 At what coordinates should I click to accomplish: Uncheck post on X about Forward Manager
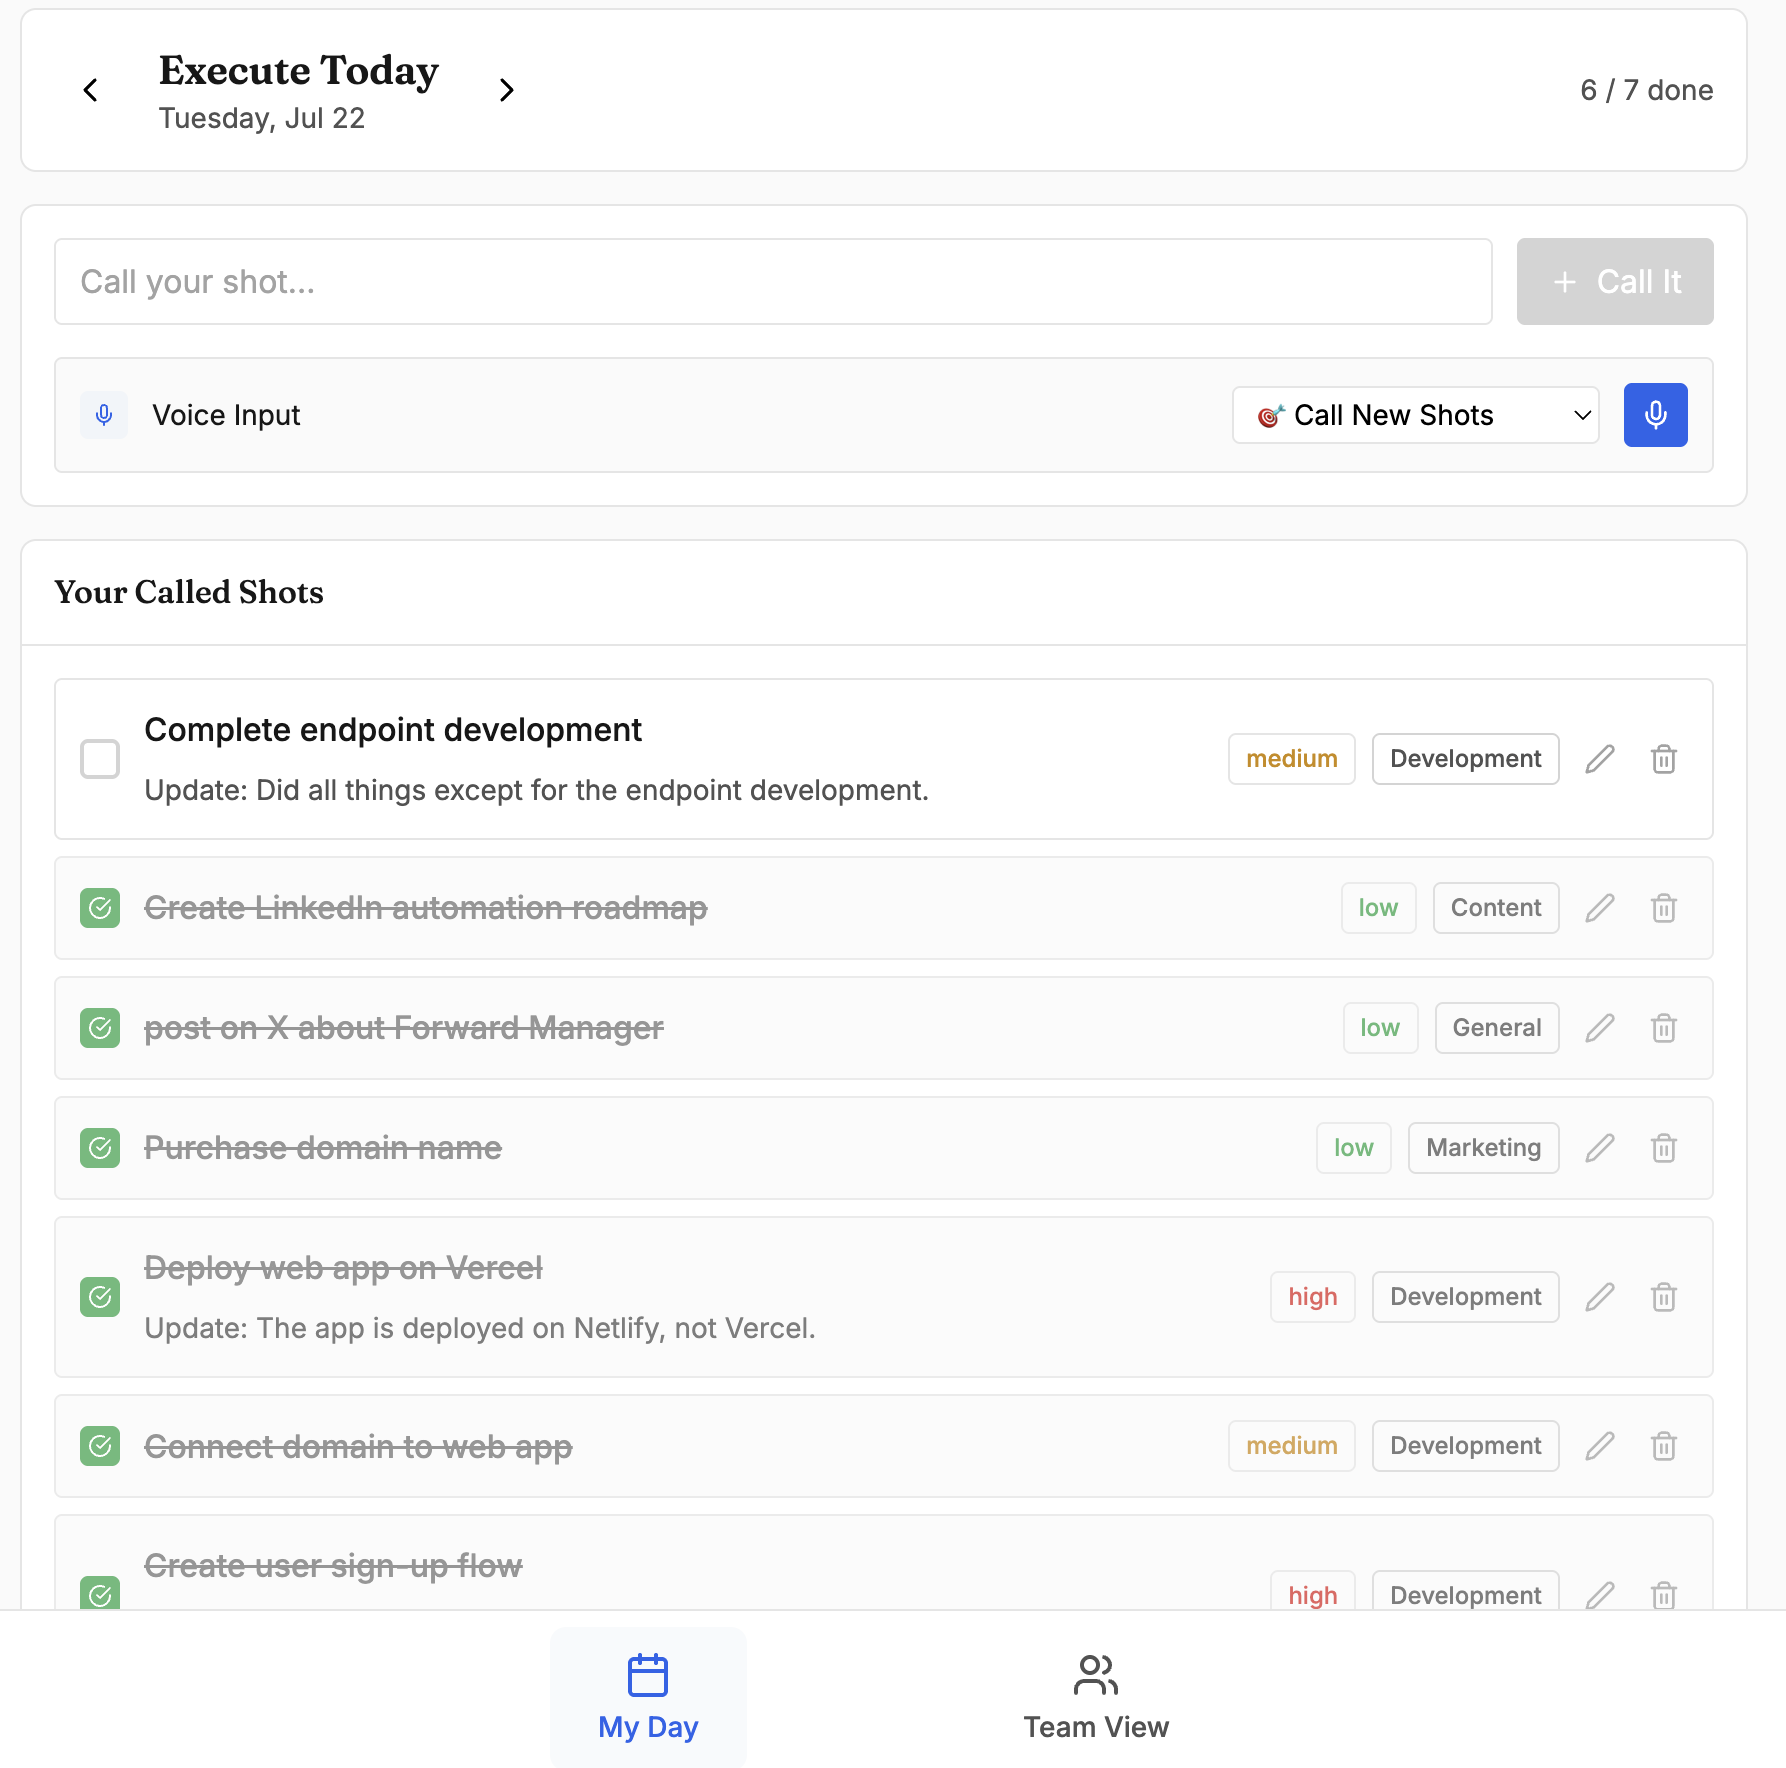tap(100, 1028)
